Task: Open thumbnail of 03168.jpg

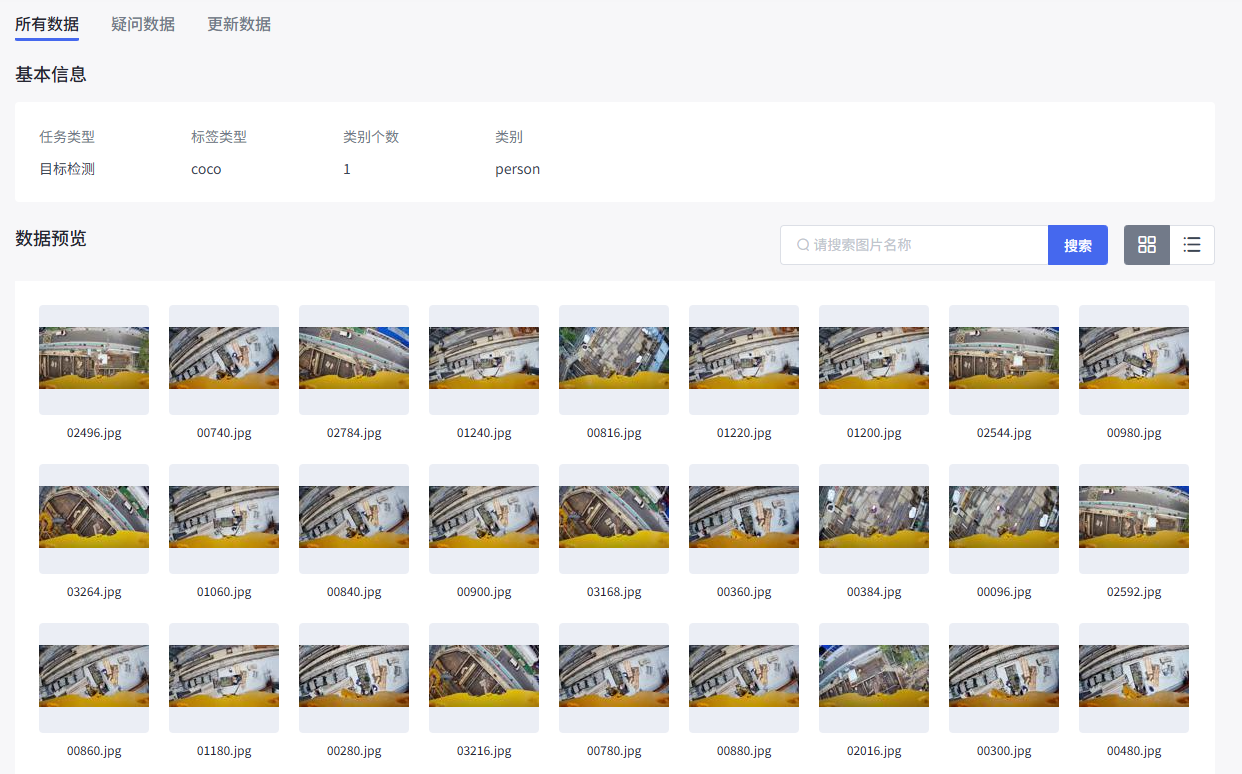Action: coord(614,519)
